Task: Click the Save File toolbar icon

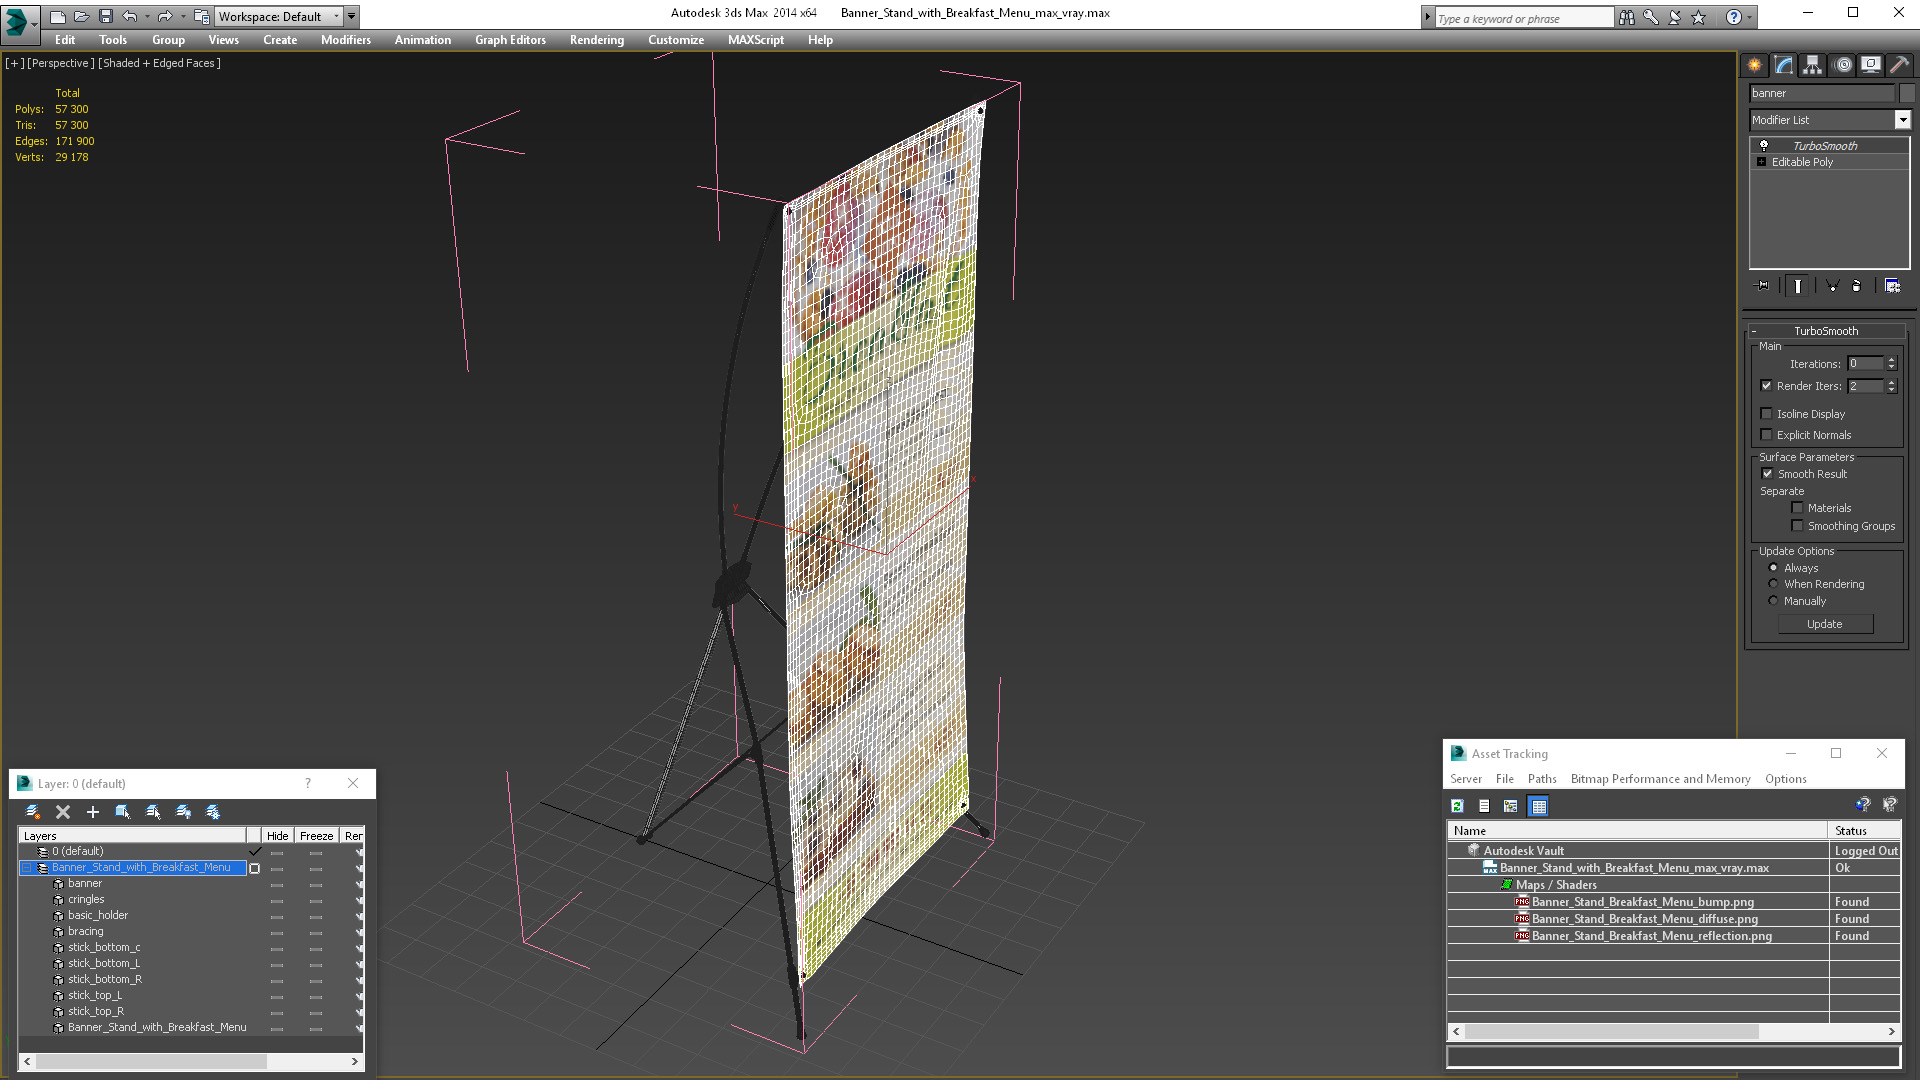Action: 105,16
